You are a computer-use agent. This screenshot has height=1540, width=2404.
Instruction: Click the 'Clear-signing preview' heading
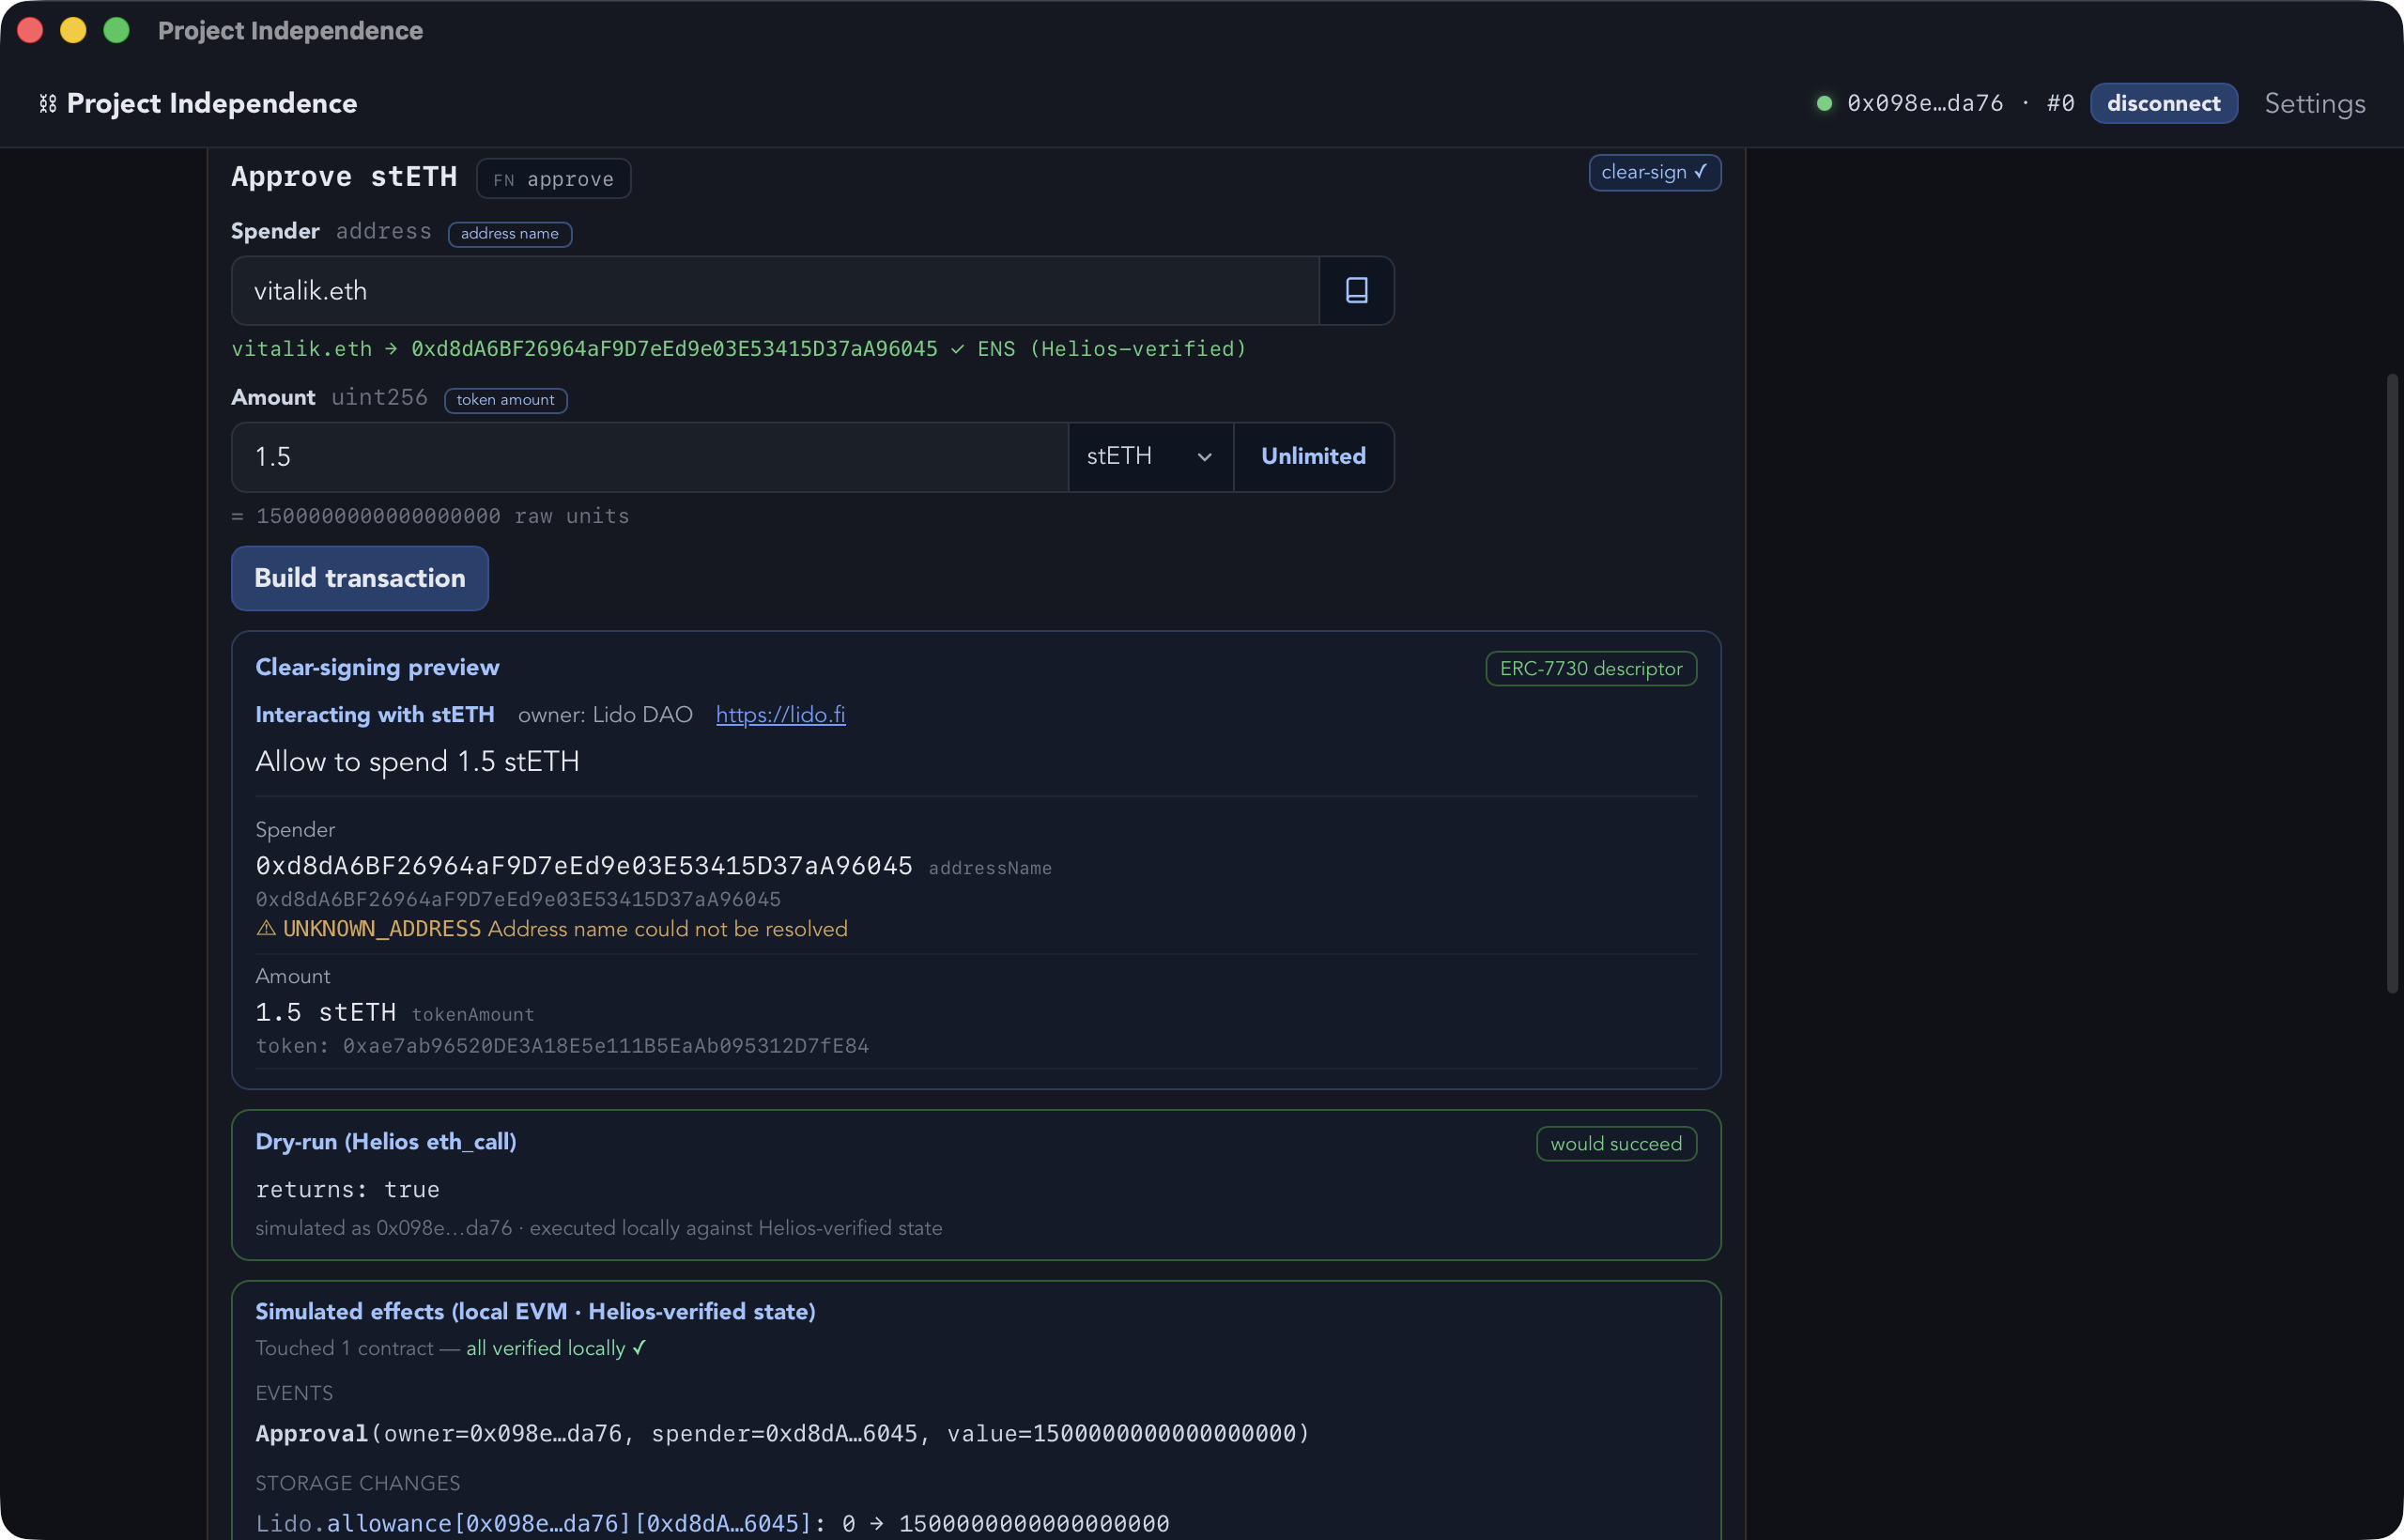pyautogui.click(x=377, y=667)
